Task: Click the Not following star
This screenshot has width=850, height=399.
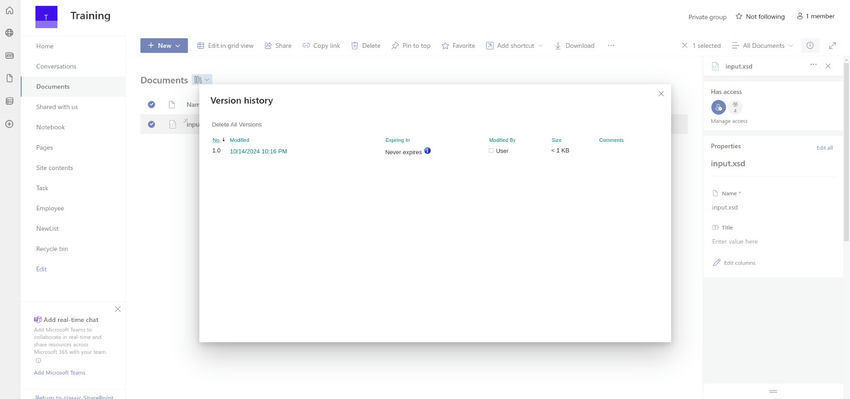Action: pos(739,16)
